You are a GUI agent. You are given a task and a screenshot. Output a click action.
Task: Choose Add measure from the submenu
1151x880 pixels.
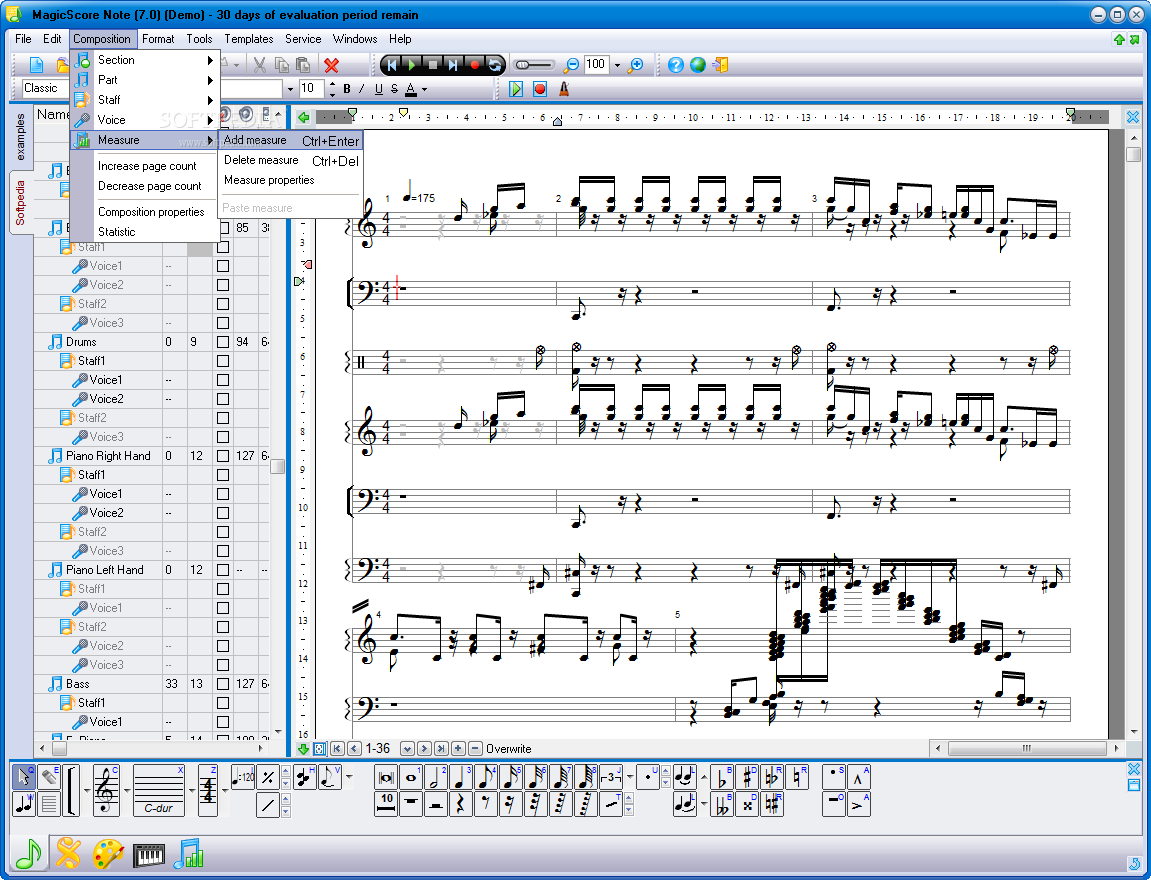click(x=291, y=140)
